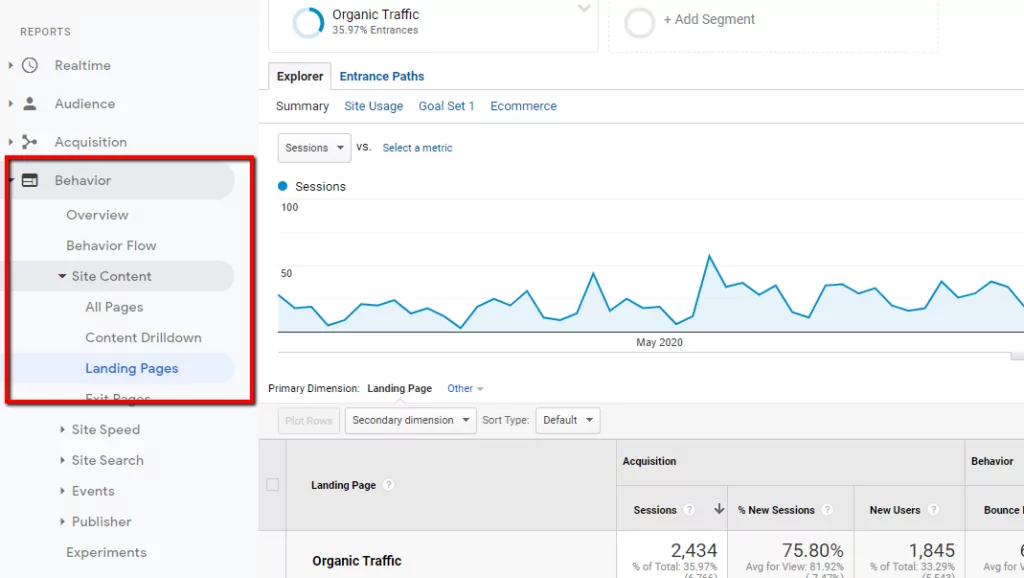
Task: Open the Sessions metric dropdown
Action: tap(314, 148)
